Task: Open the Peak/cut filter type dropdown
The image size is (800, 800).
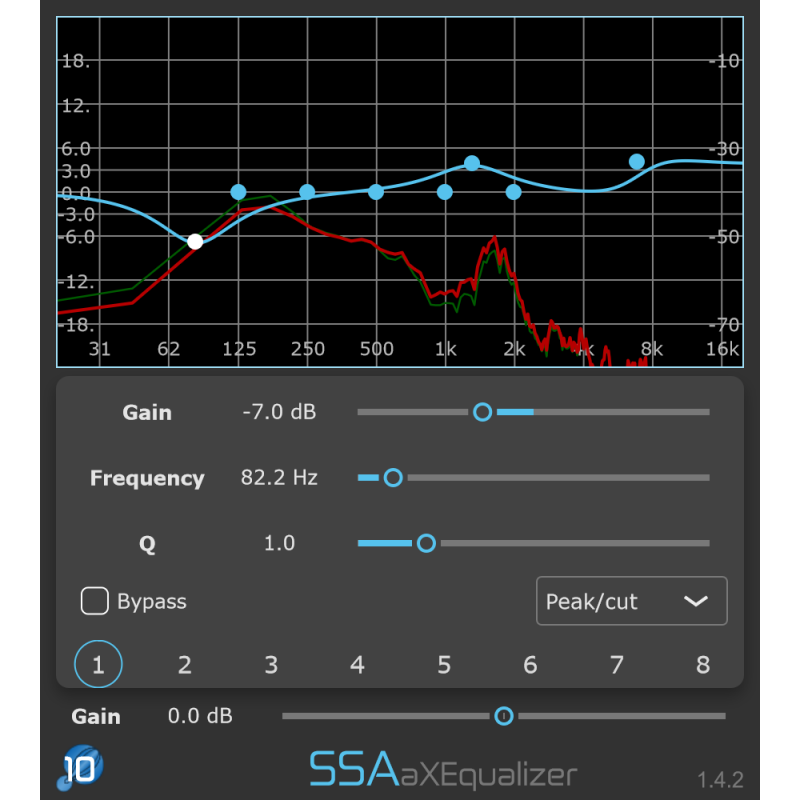Action: click(x=631, y=601)
